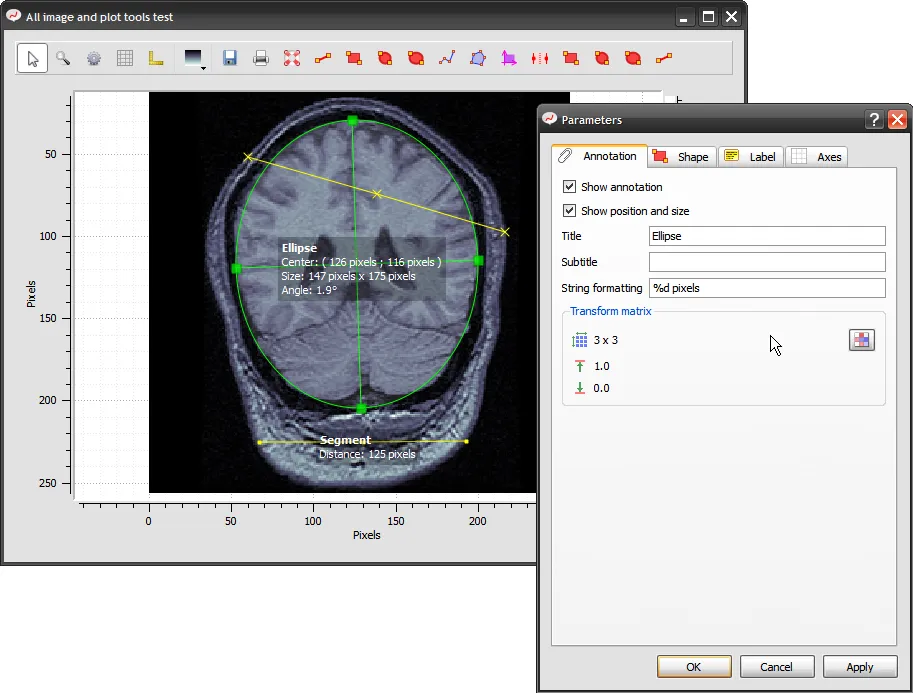Click the Title input field
The image size is (913, 693).
(x=766, y=236)
